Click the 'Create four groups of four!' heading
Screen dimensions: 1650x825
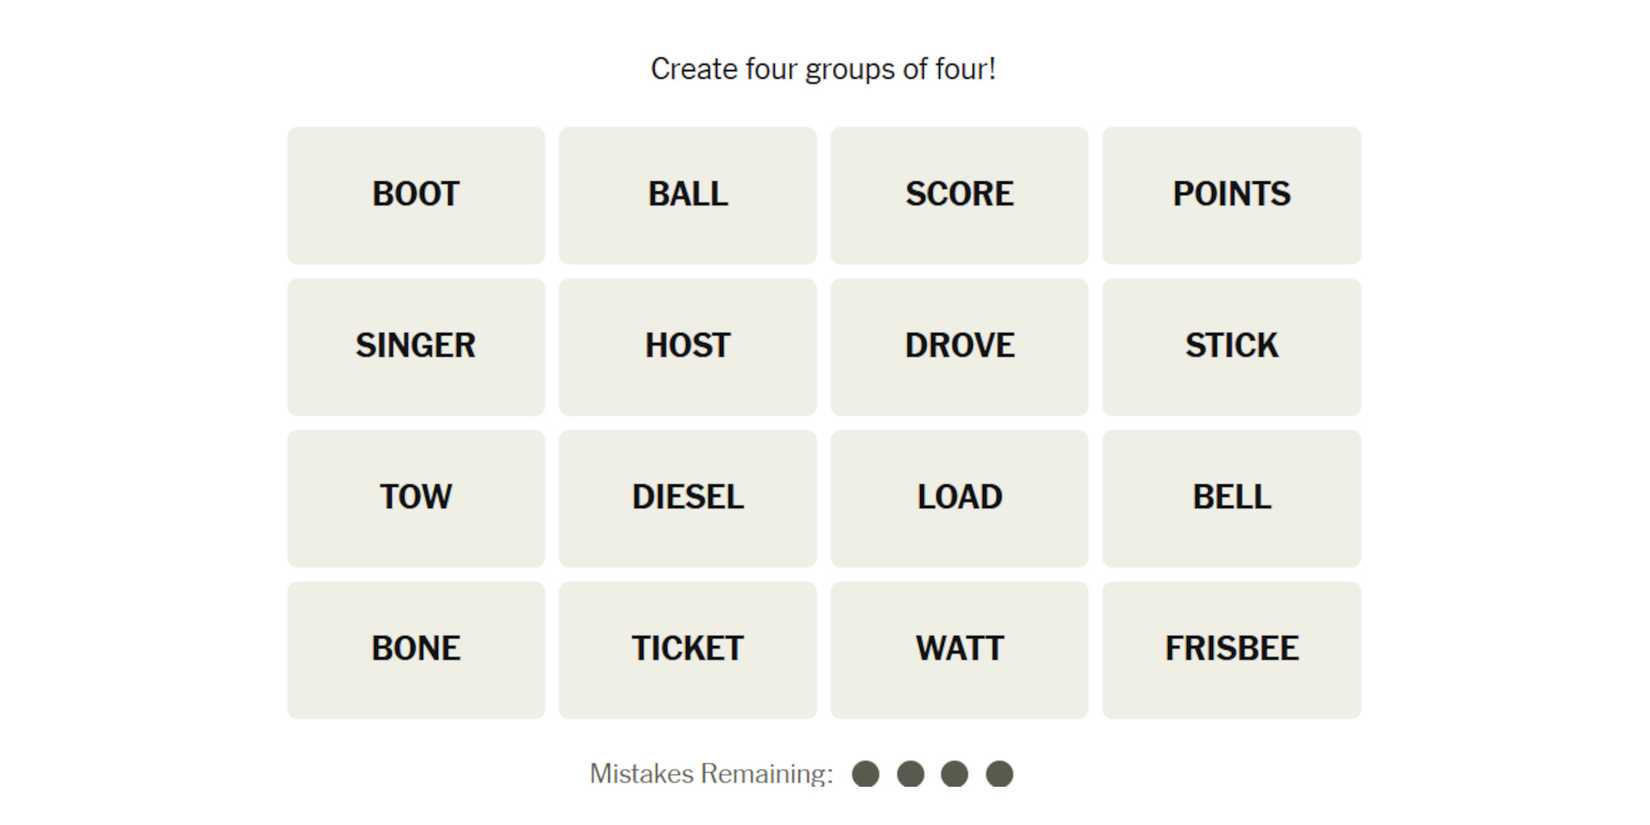point(823,69)
